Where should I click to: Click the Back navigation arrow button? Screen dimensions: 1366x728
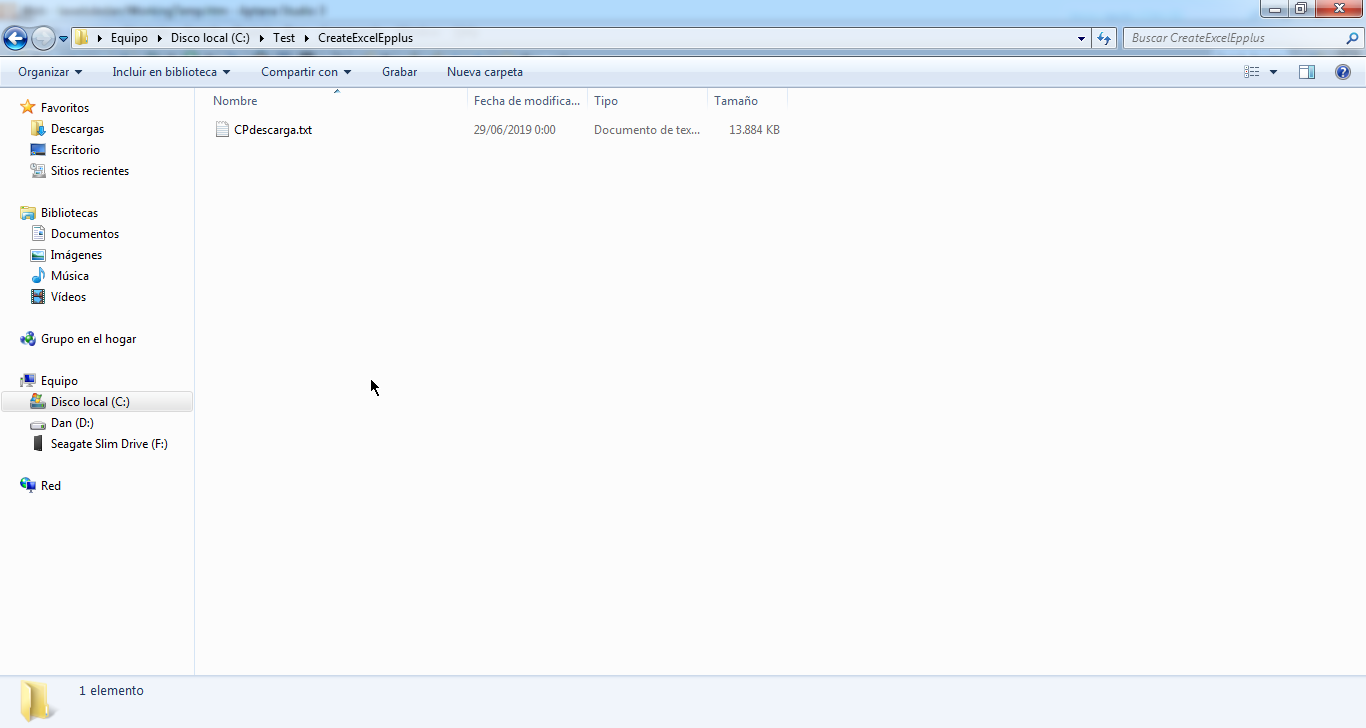(x=15, y=39)
